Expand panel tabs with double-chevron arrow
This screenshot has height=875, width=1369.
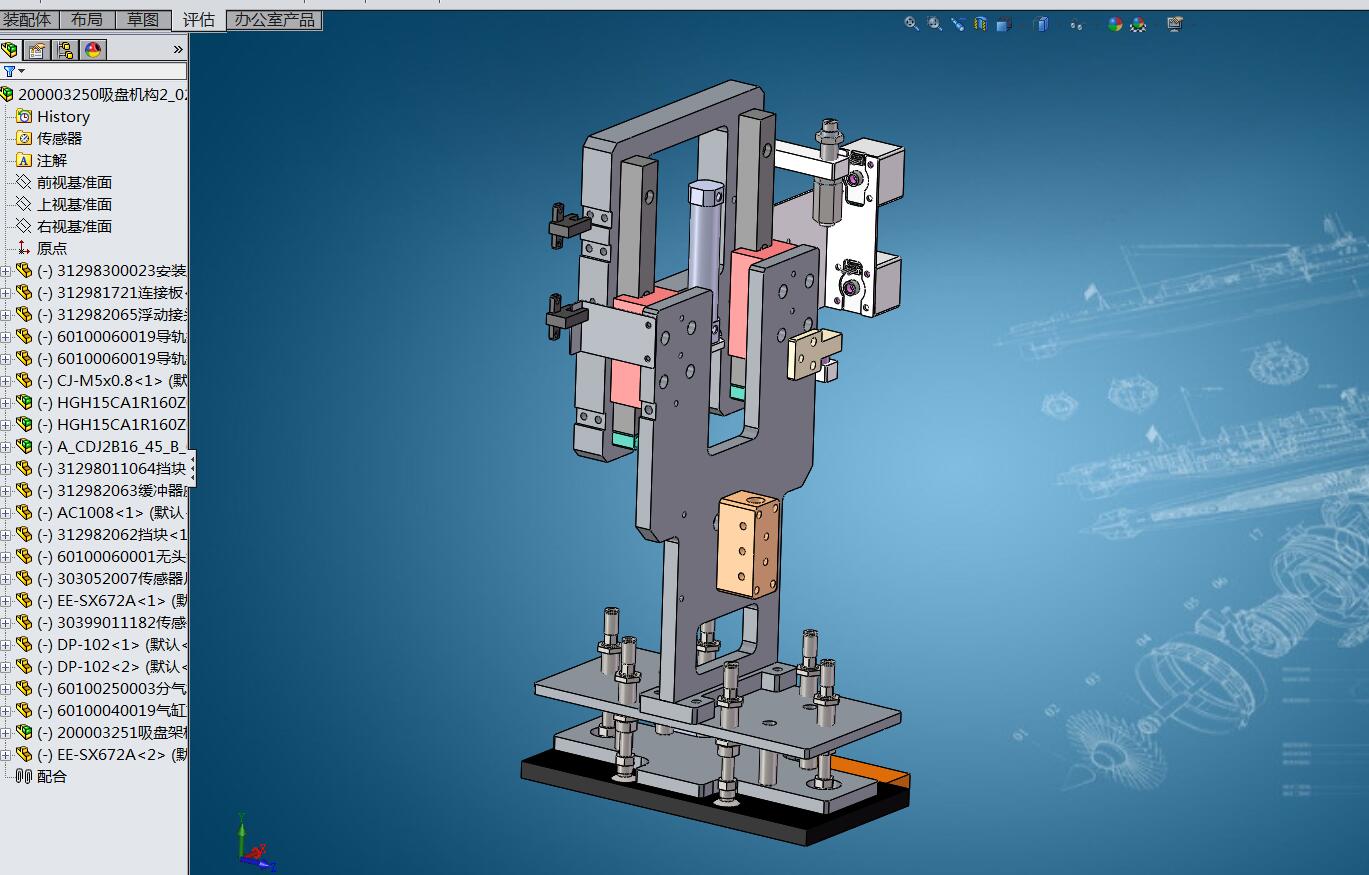178,49
